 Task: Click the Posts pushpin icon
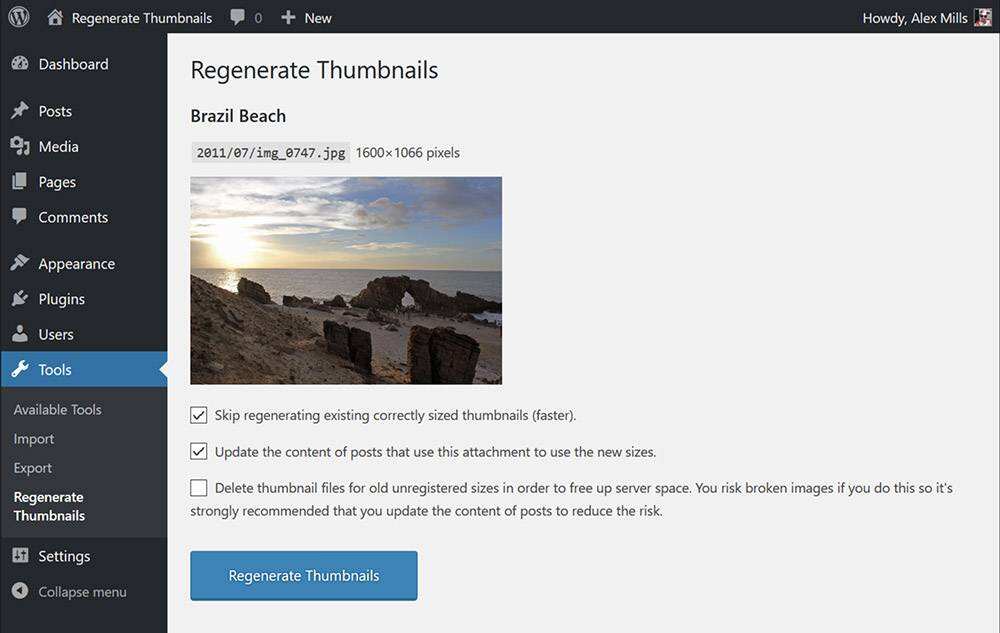20,111
